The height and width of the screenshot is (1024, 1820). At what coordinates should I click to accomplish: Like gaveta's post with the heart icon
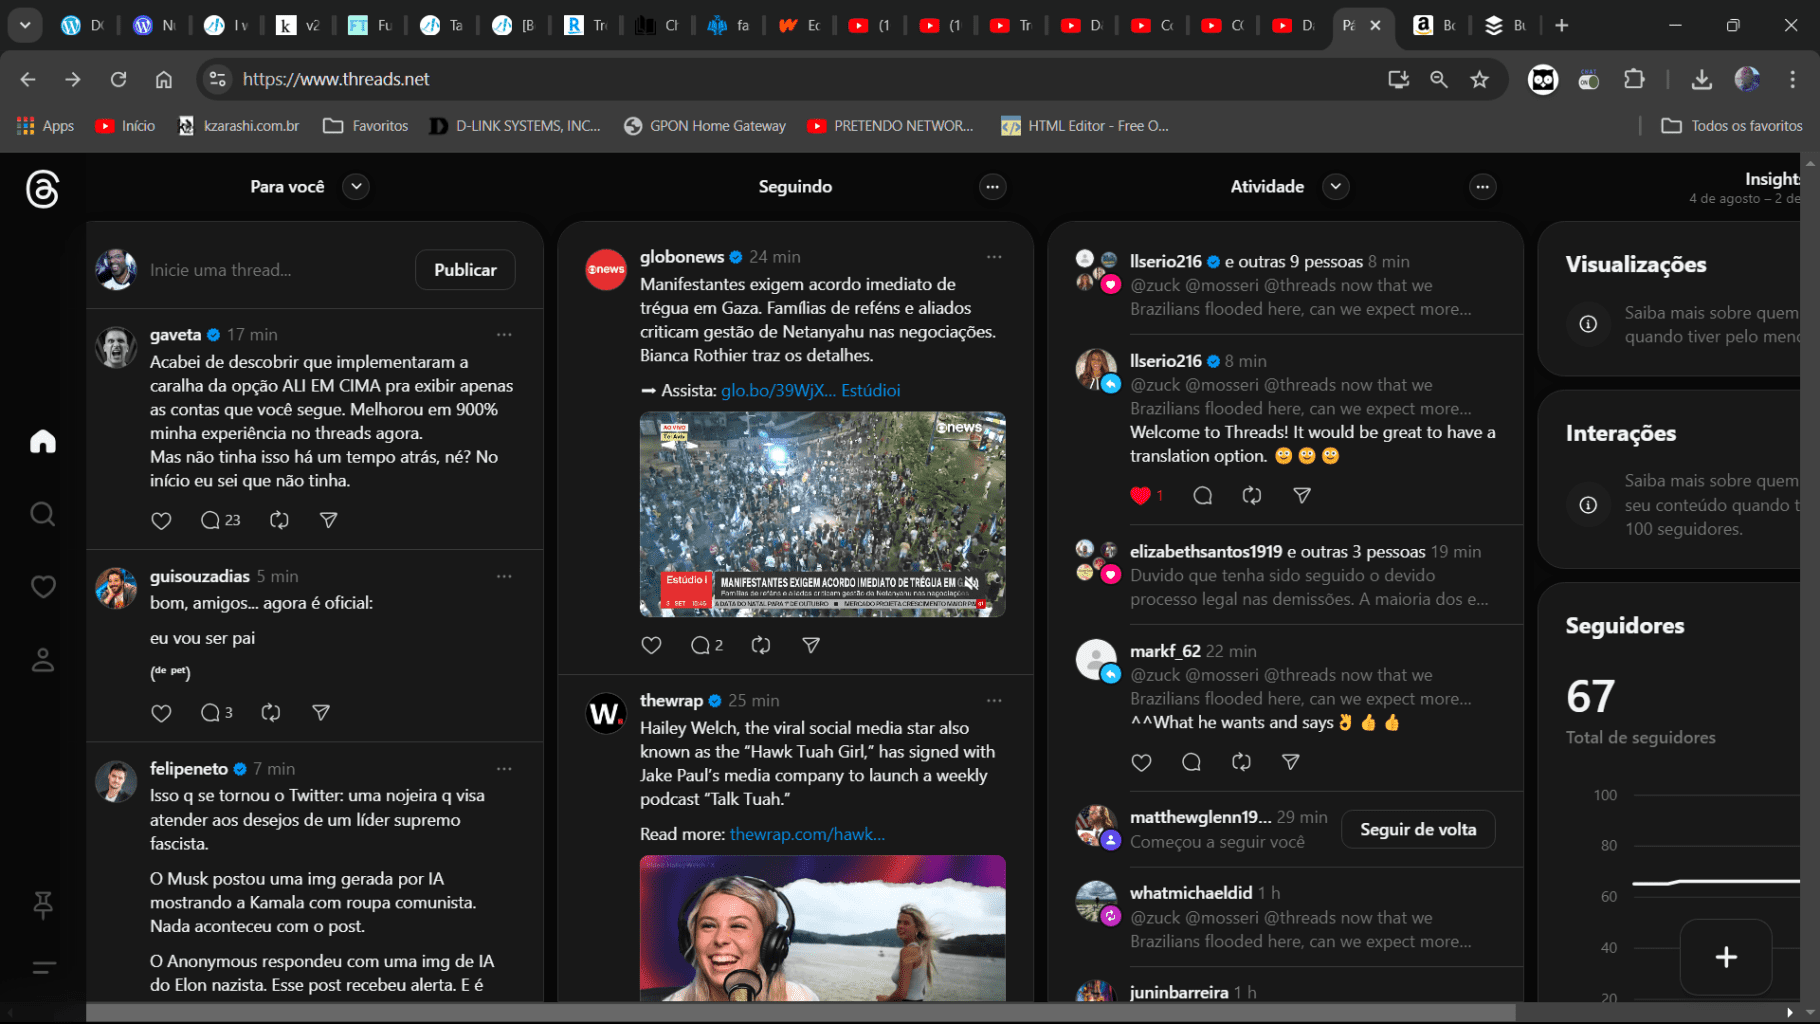[x=161, y=520]
